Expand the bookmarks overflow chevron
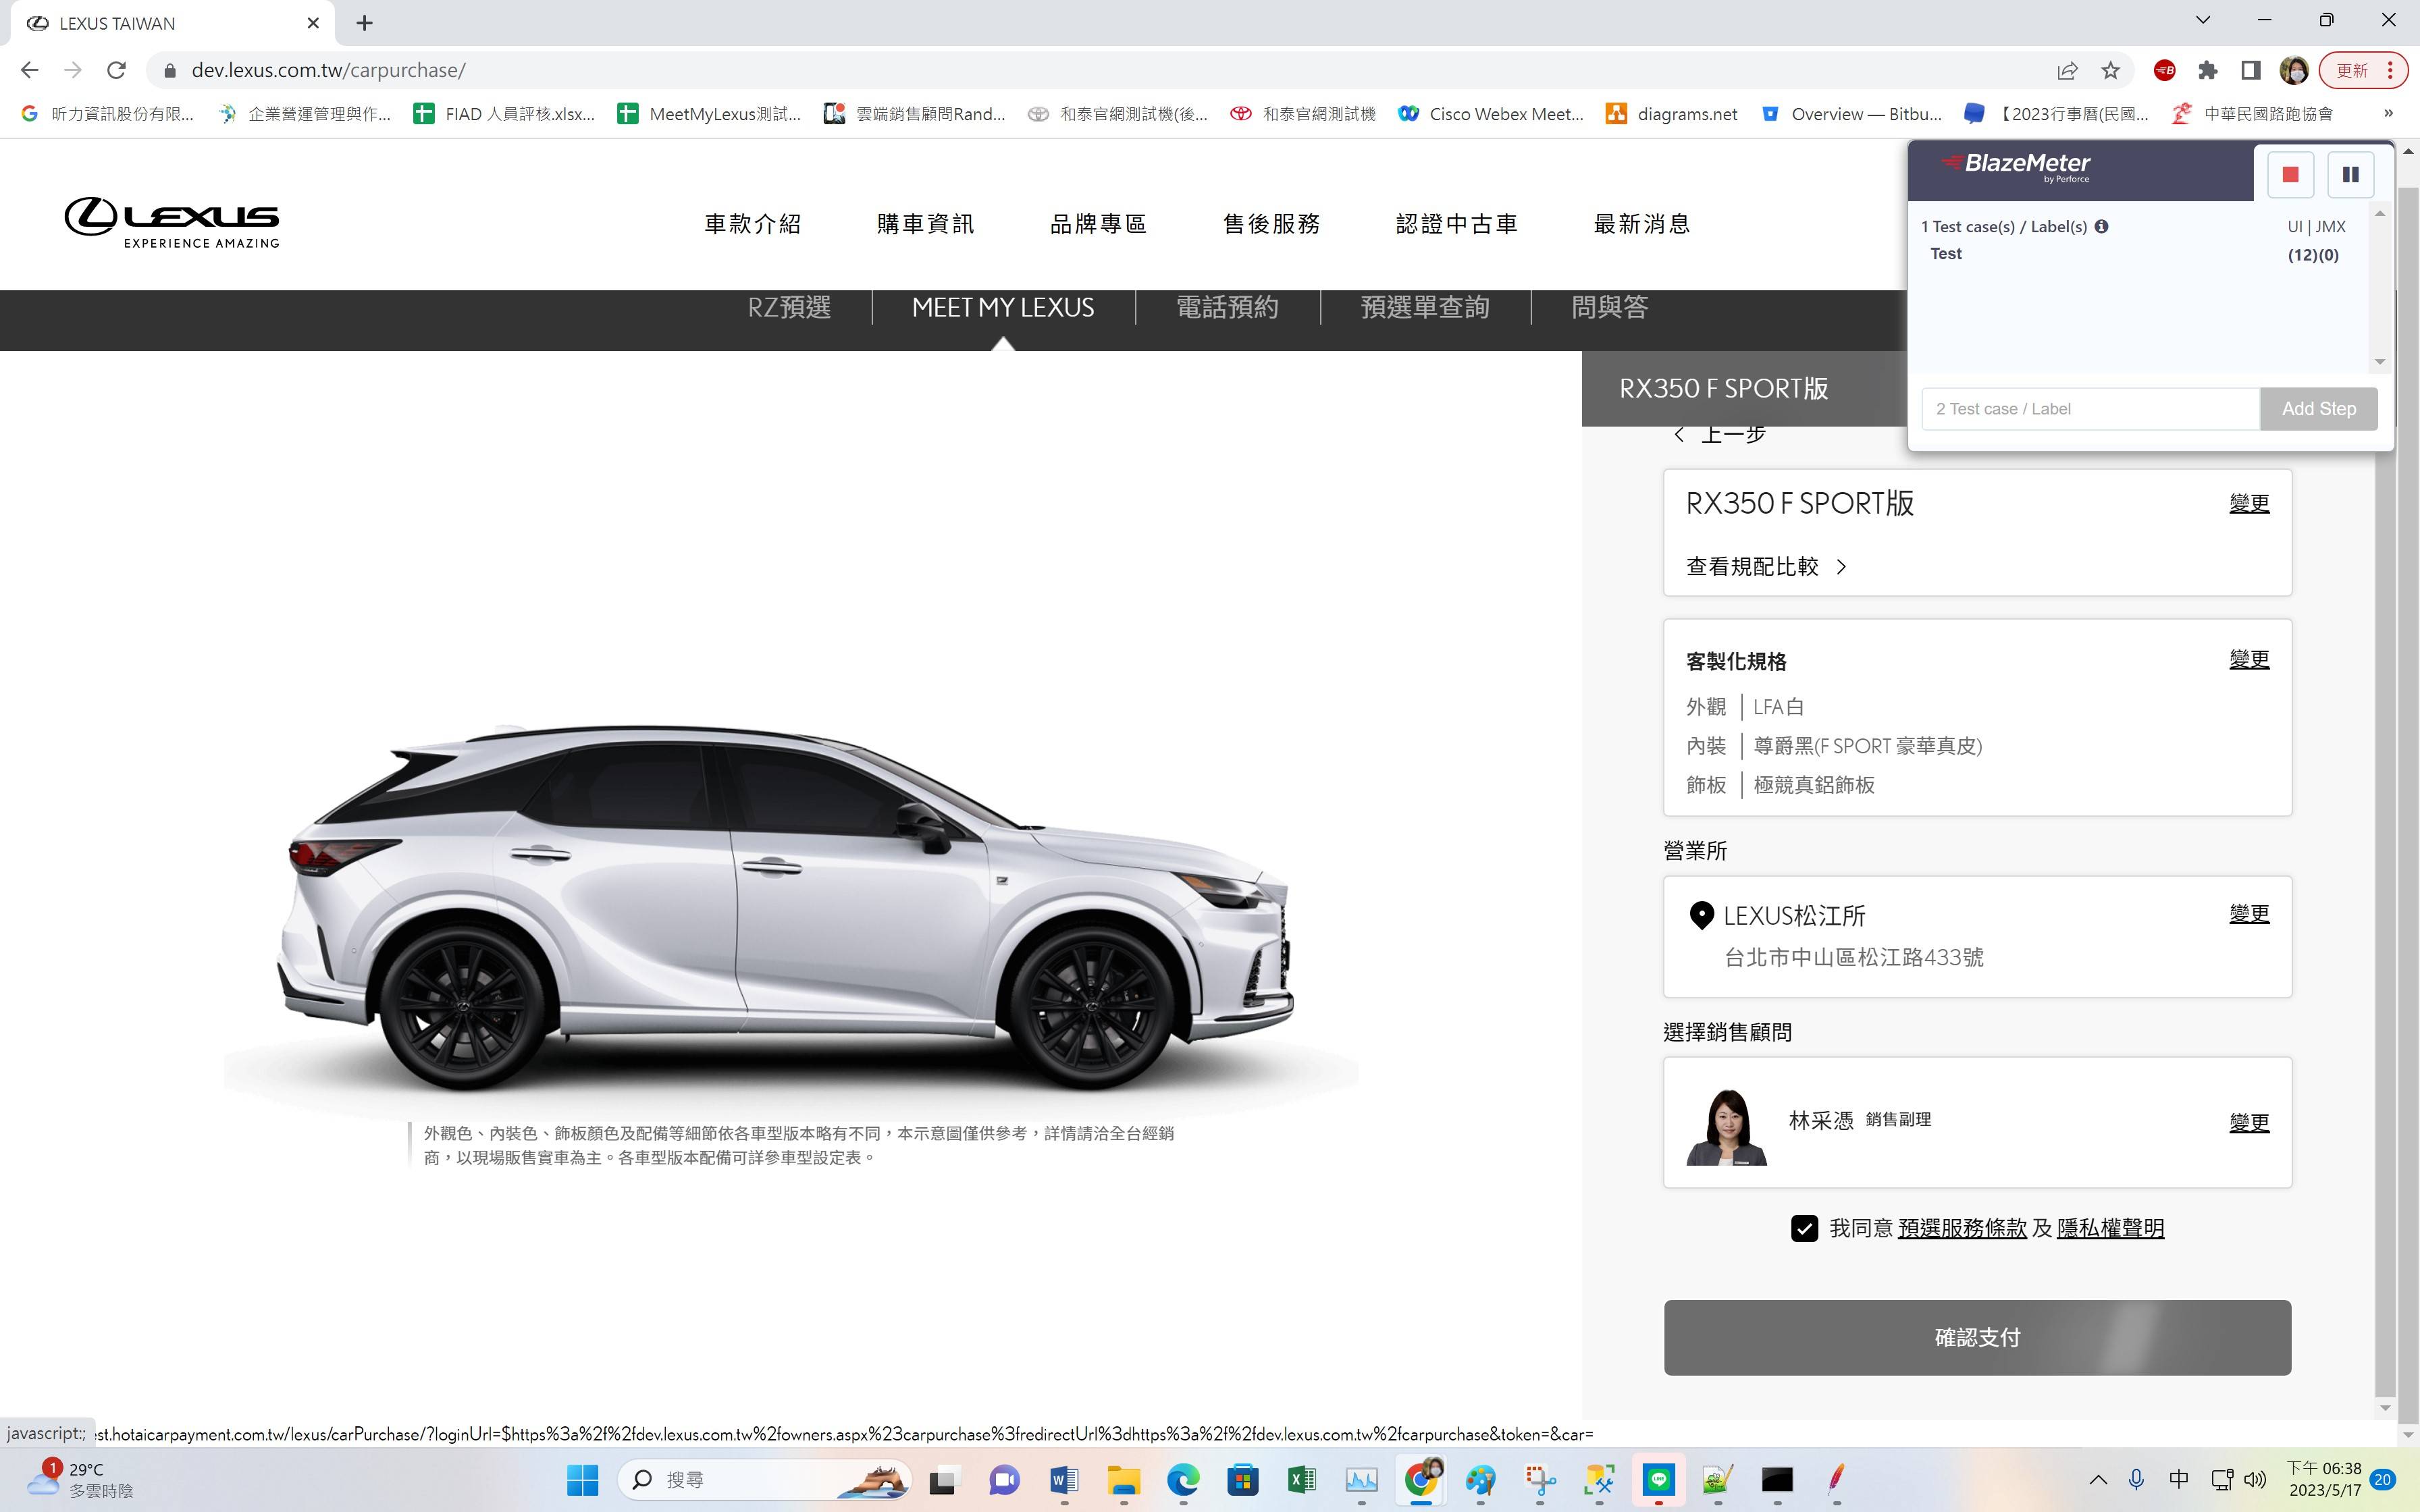Screen dimensions: 2420x1512 pos(2389,114)
